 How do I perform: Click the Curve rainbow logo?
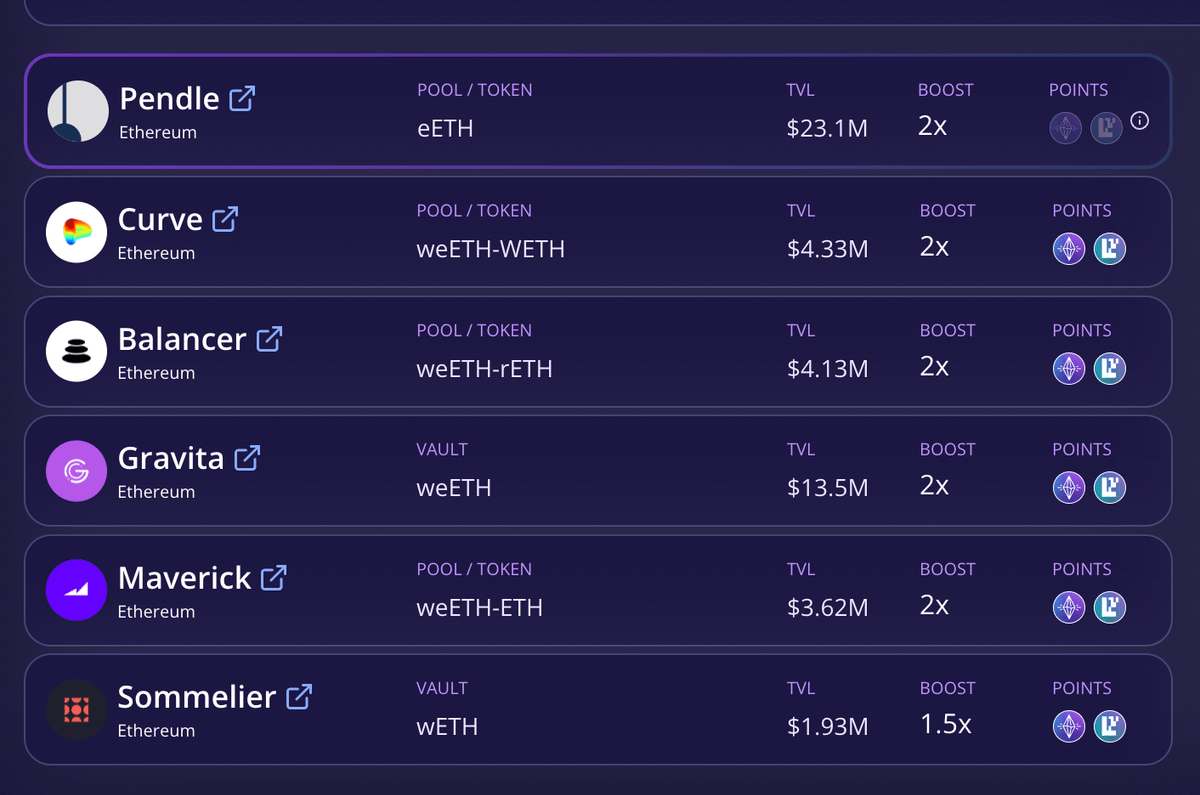[x=76, y=232]
